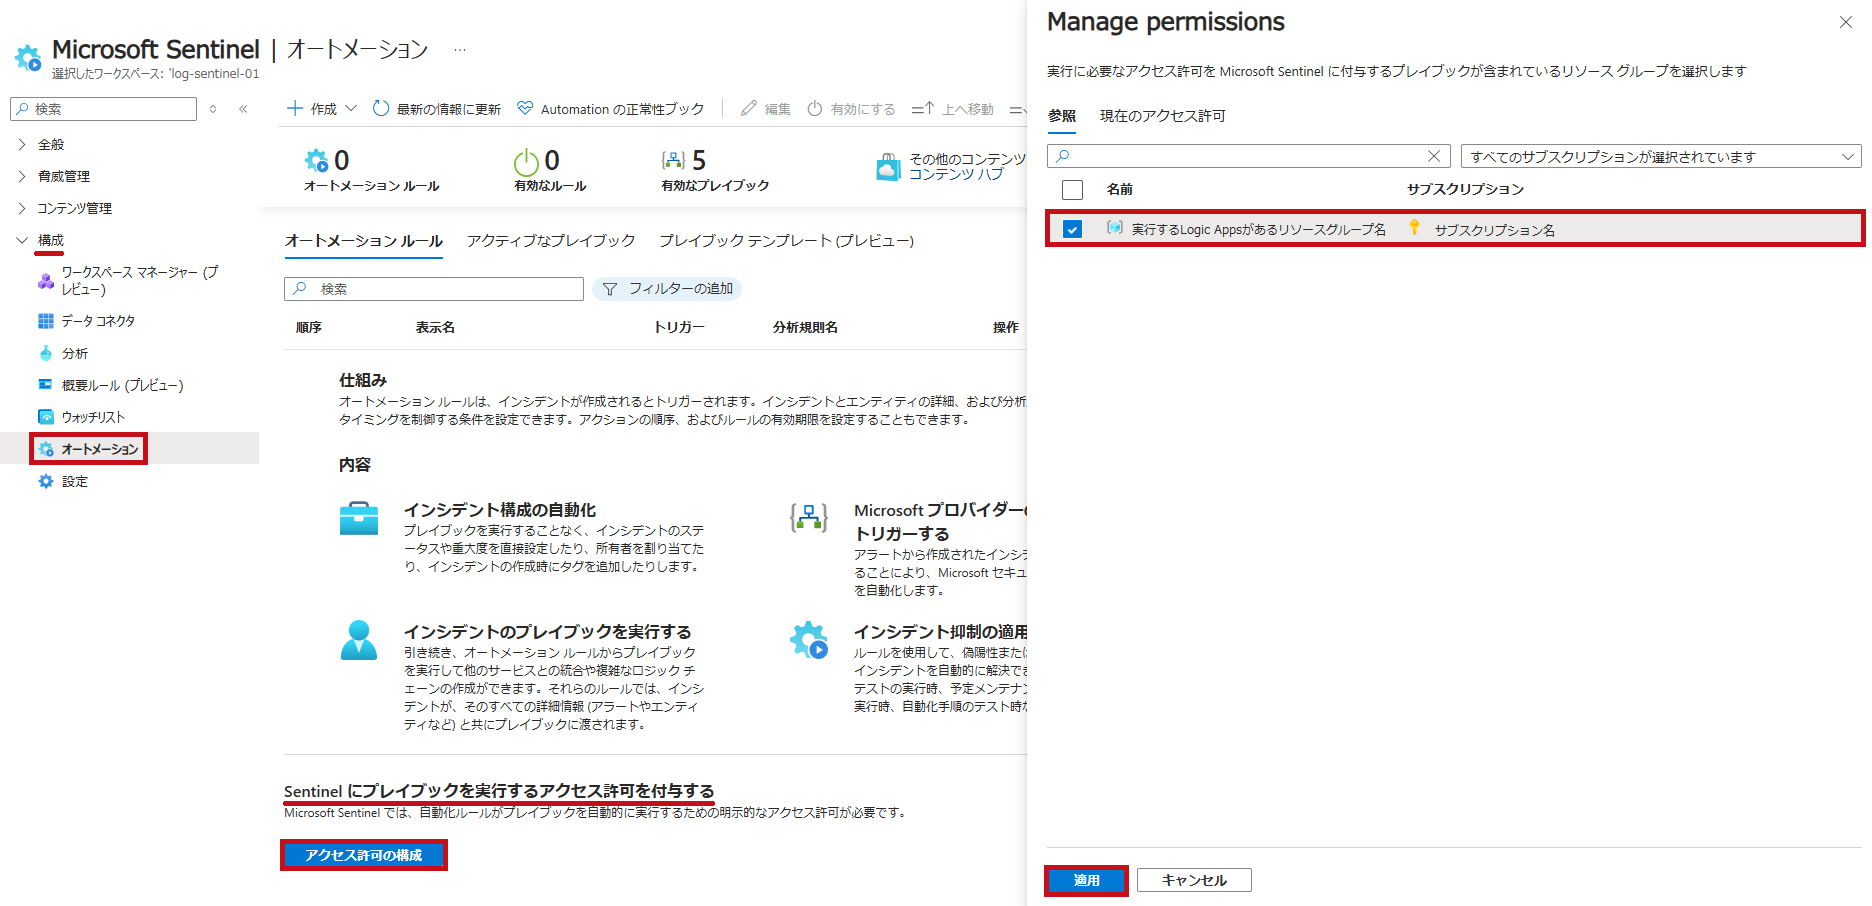Collapse the 構成 section
This screenshot has height=906, width=1872.
(22, 240)
